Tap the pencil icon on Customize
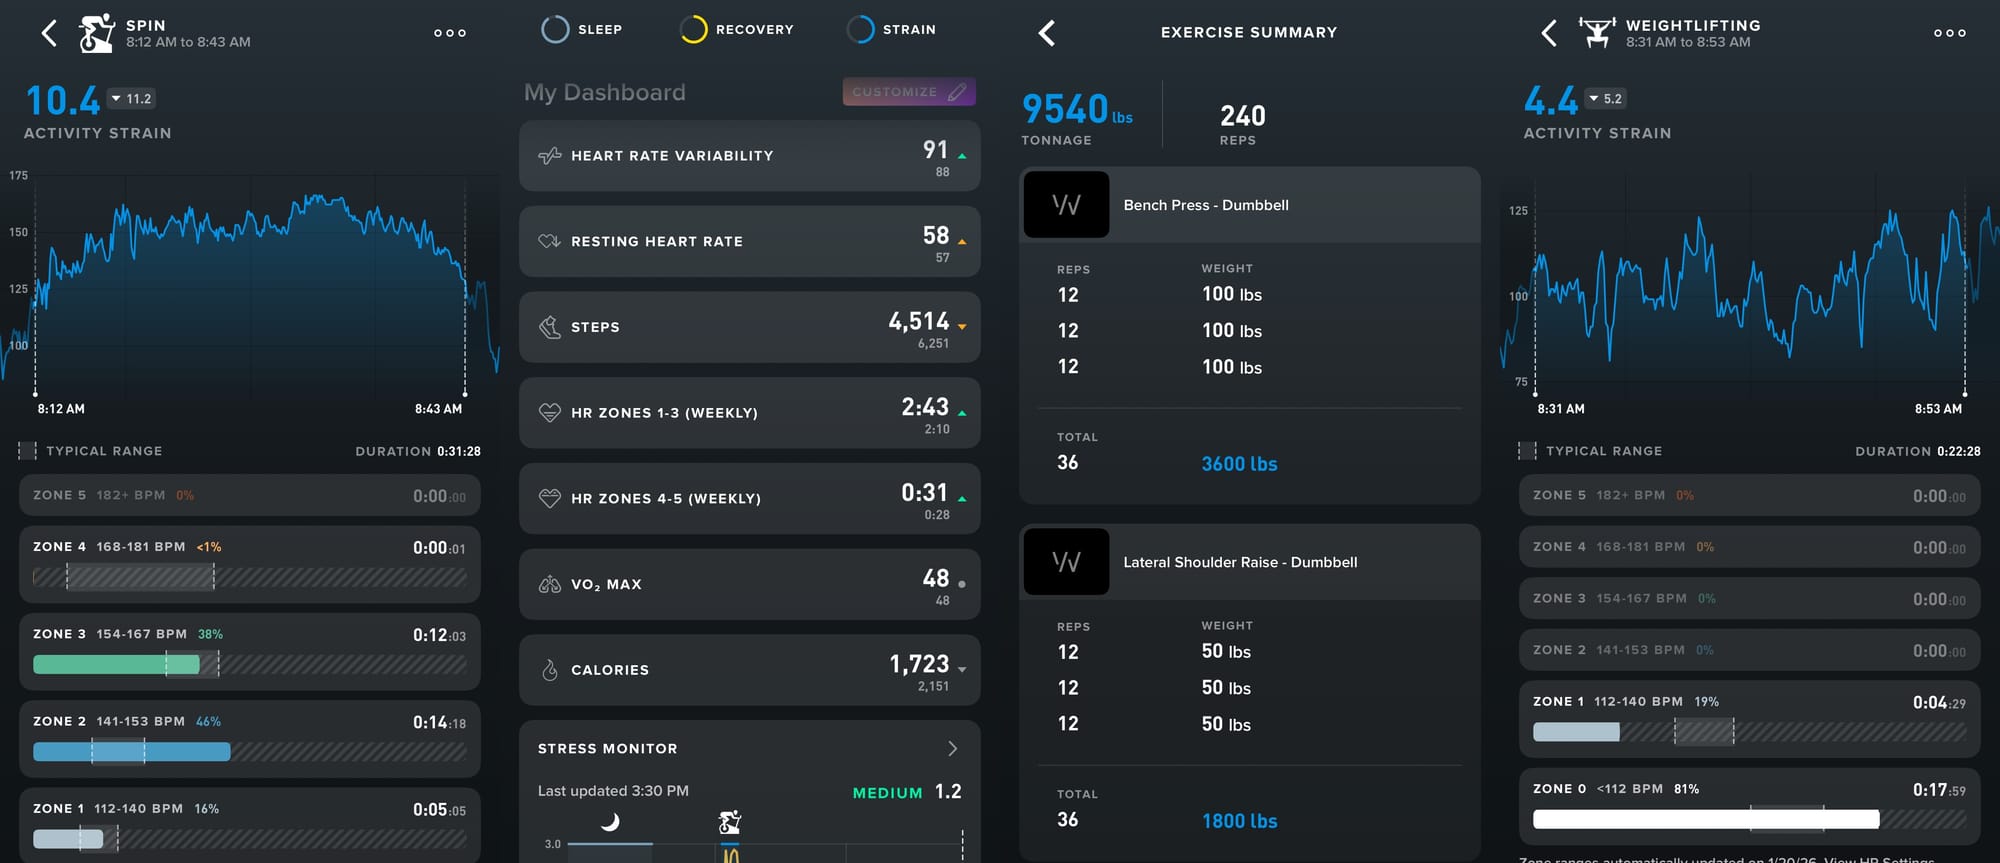Screen dimensions: 2000x863 click(x=957, y=92)
